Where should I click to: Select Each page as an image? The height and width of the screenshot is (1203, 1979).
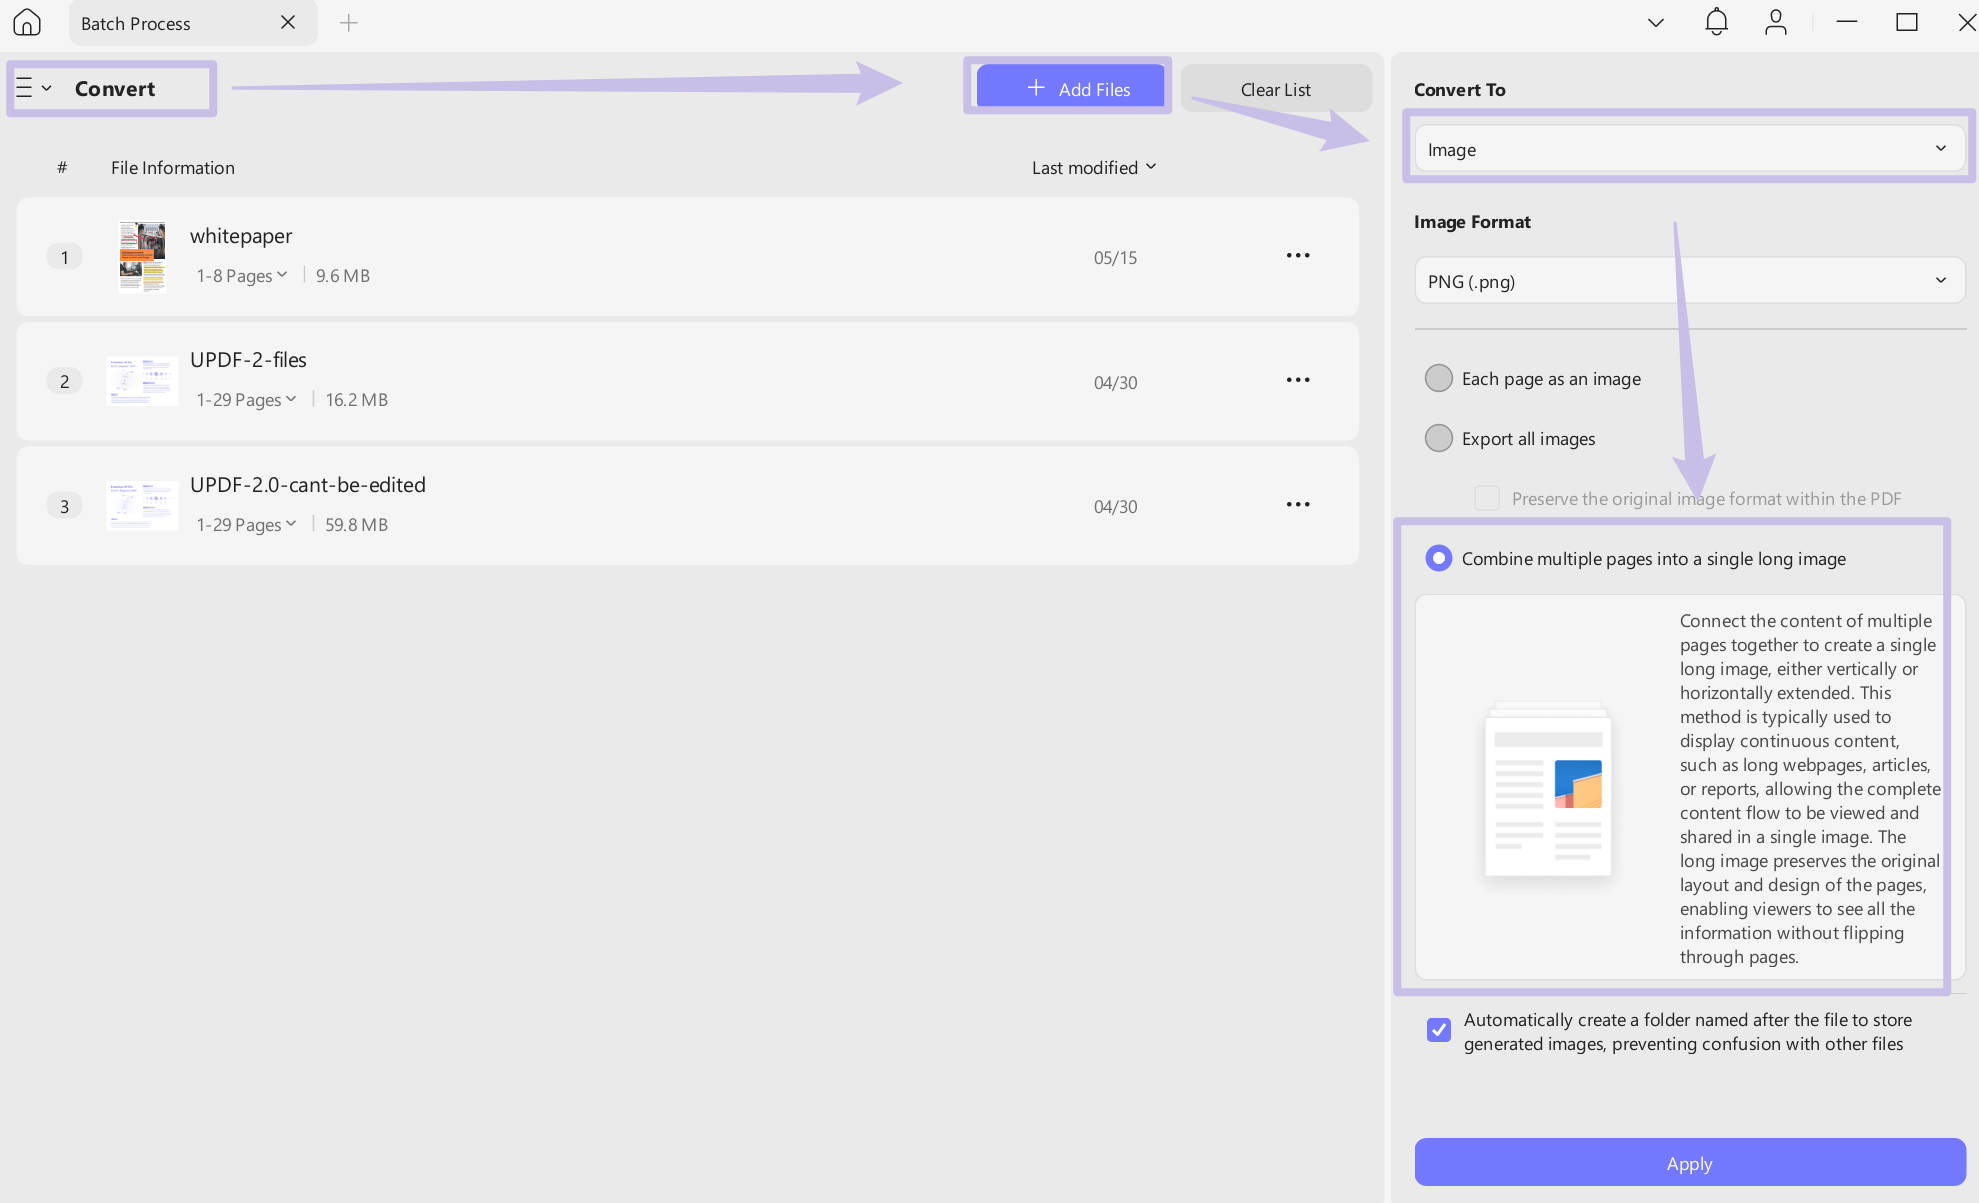(1438, 378)
